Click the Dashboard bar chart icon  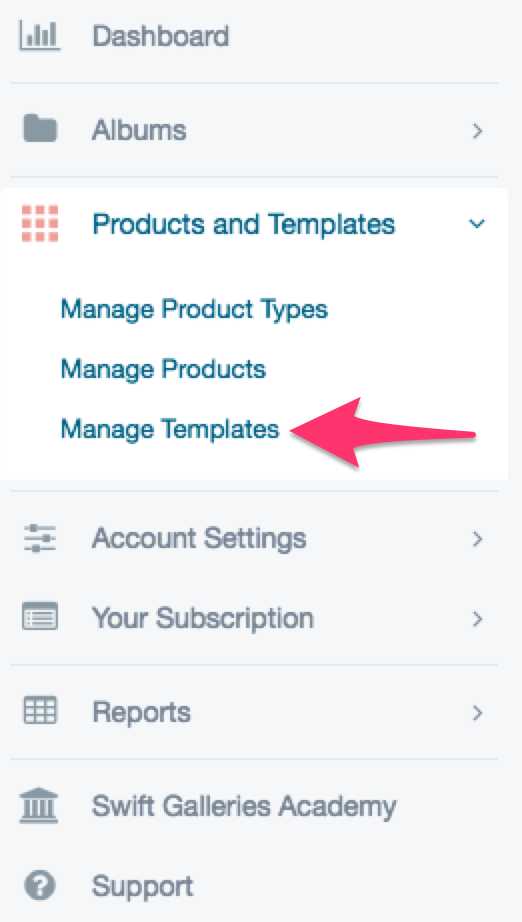click(x=39, y=36)
